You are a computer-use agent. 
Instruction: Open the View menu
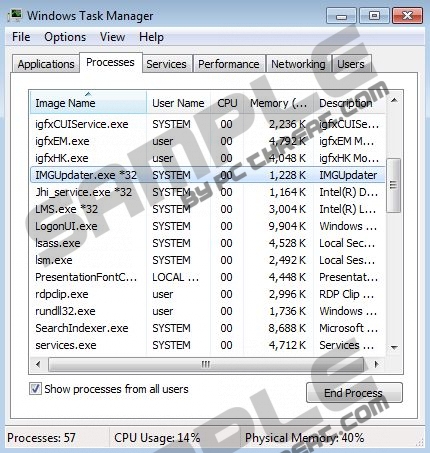point(112,37)
